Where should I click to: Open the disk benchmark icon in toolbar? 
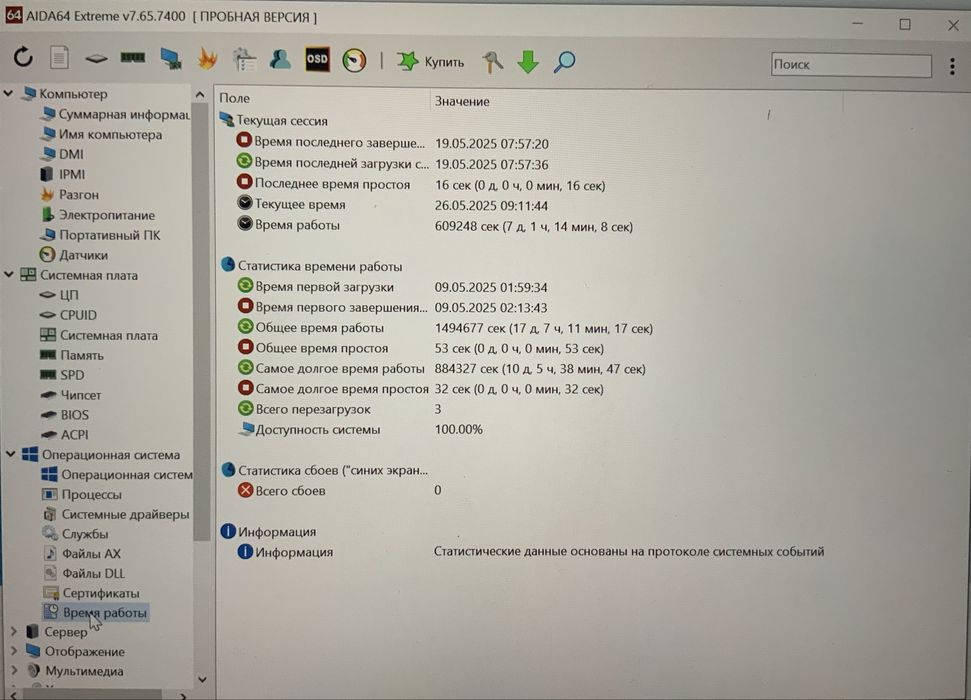(96, 59)
